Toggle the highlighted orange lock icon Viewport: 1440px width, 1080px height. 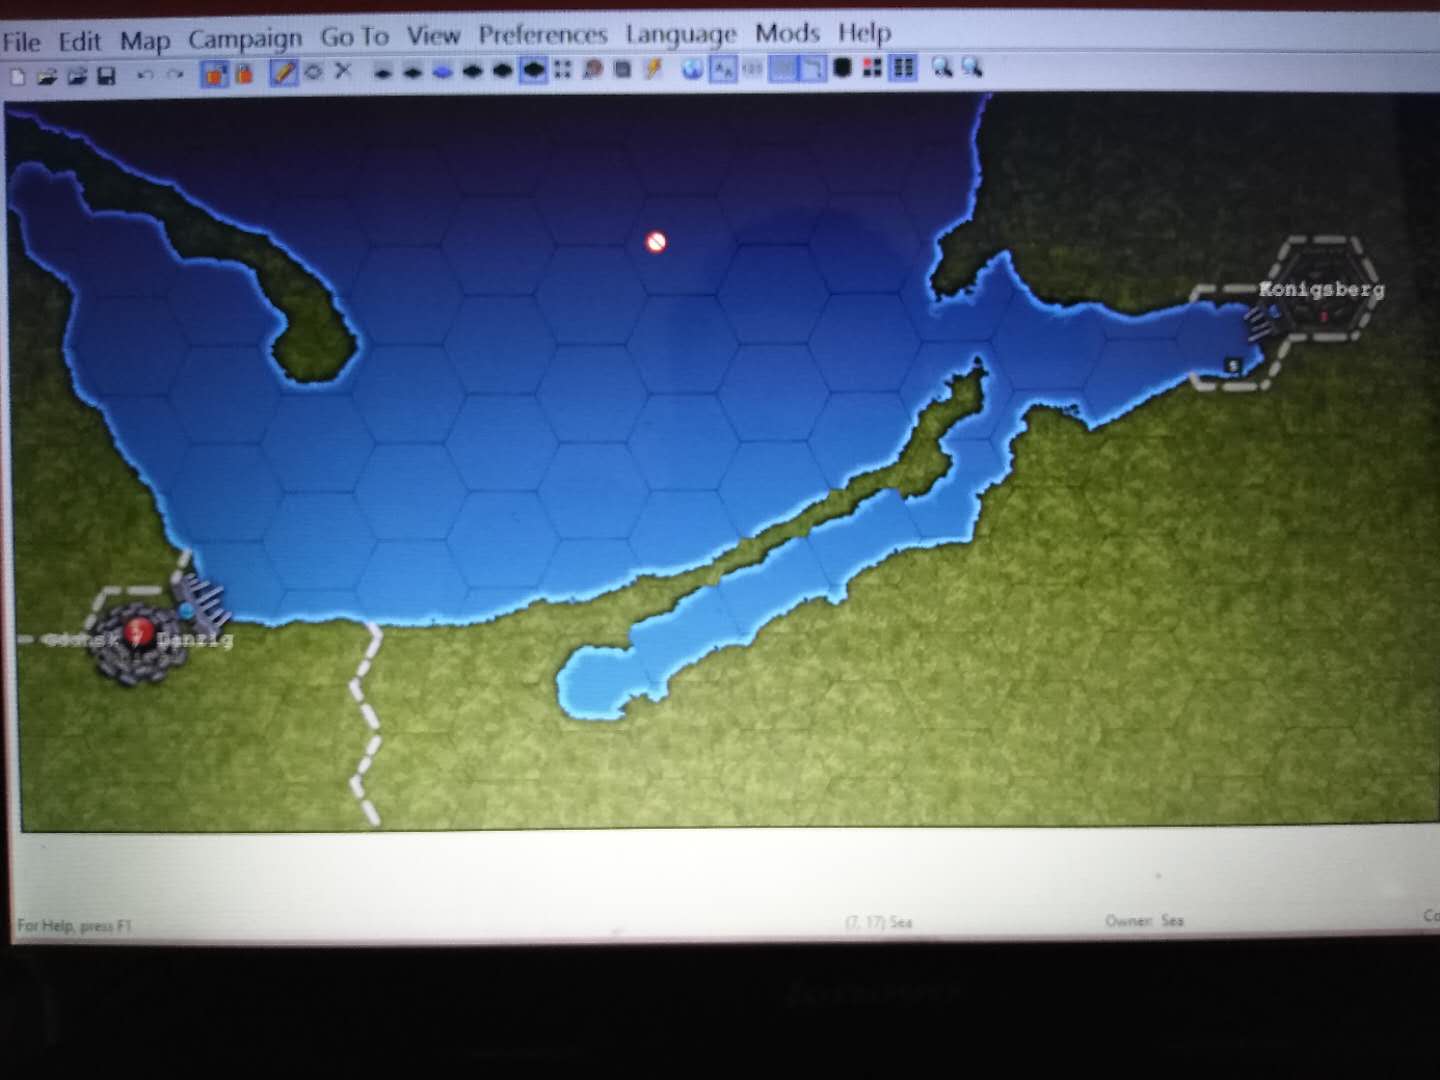214,73
